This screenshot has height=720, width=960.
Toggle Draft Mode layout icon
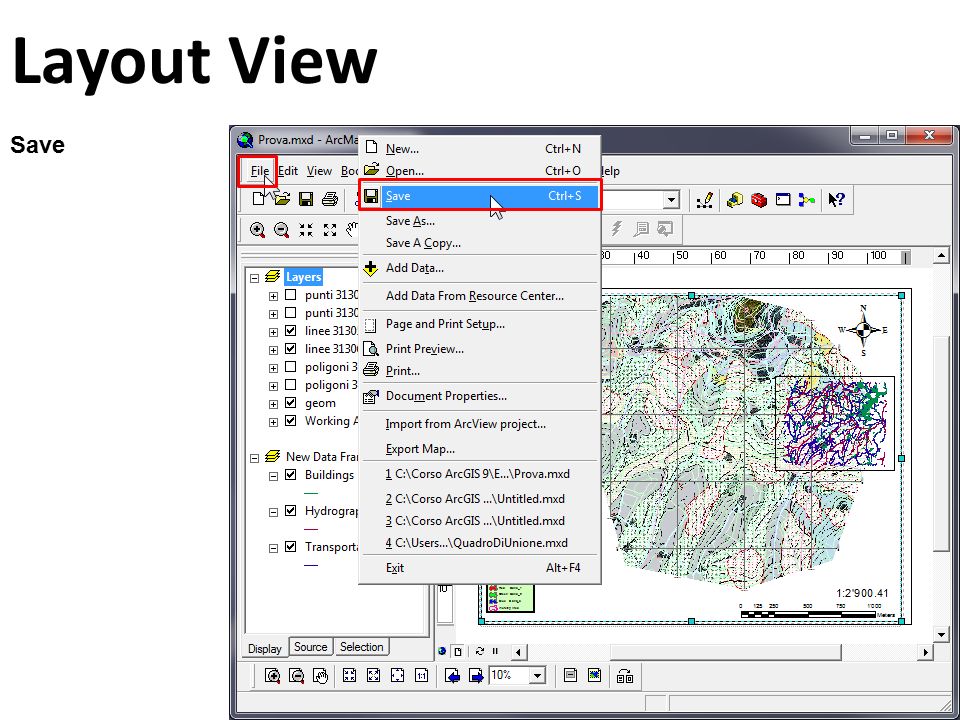tap(570, 675)
